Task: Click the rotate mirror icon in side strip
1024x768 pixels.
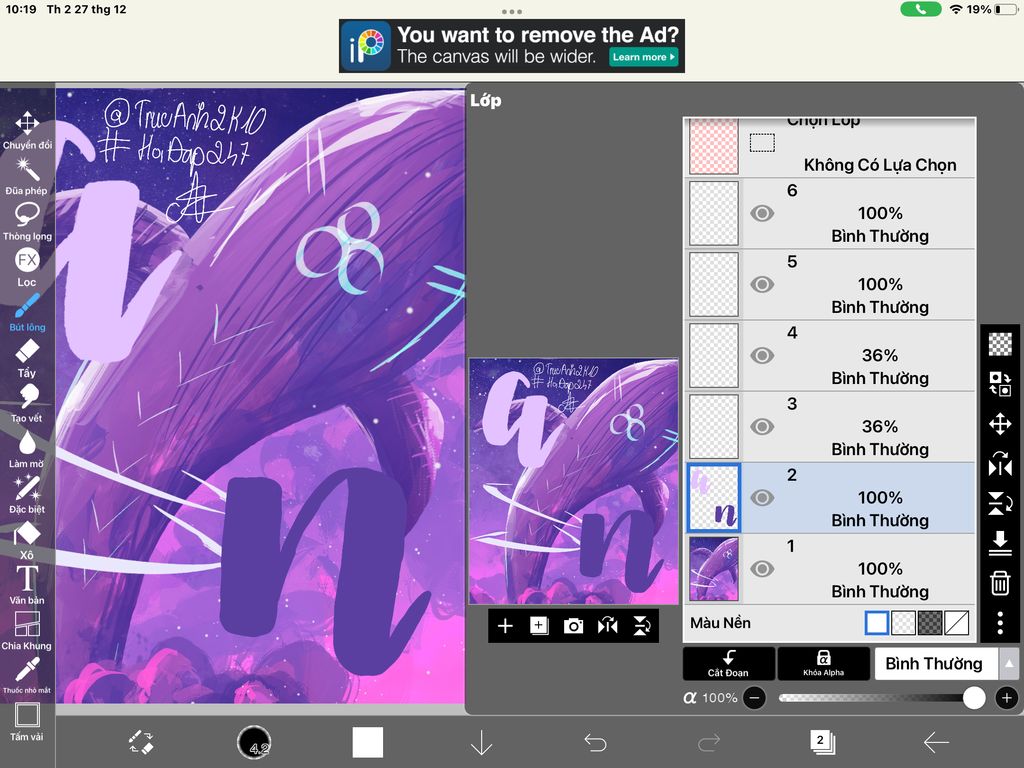Action: (x=1000, y=464)
